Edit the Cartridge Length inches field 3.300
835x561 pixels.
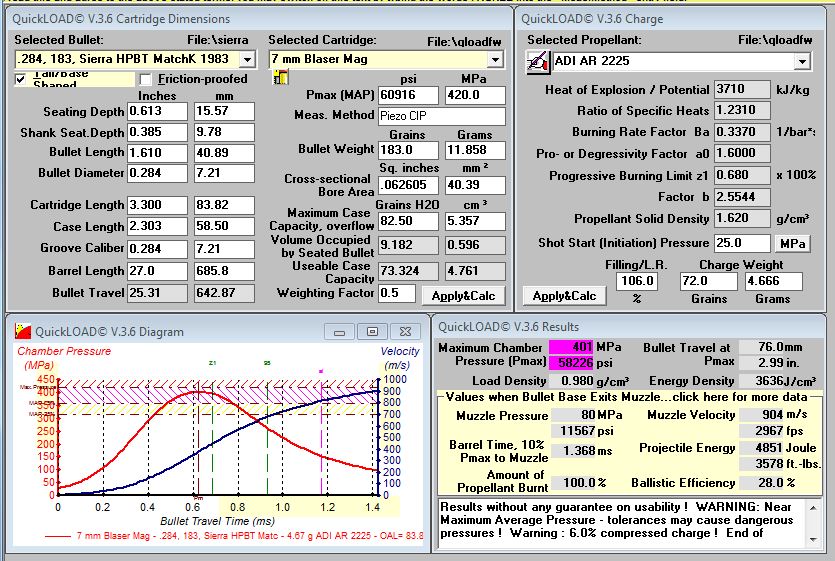coord(157,205)
